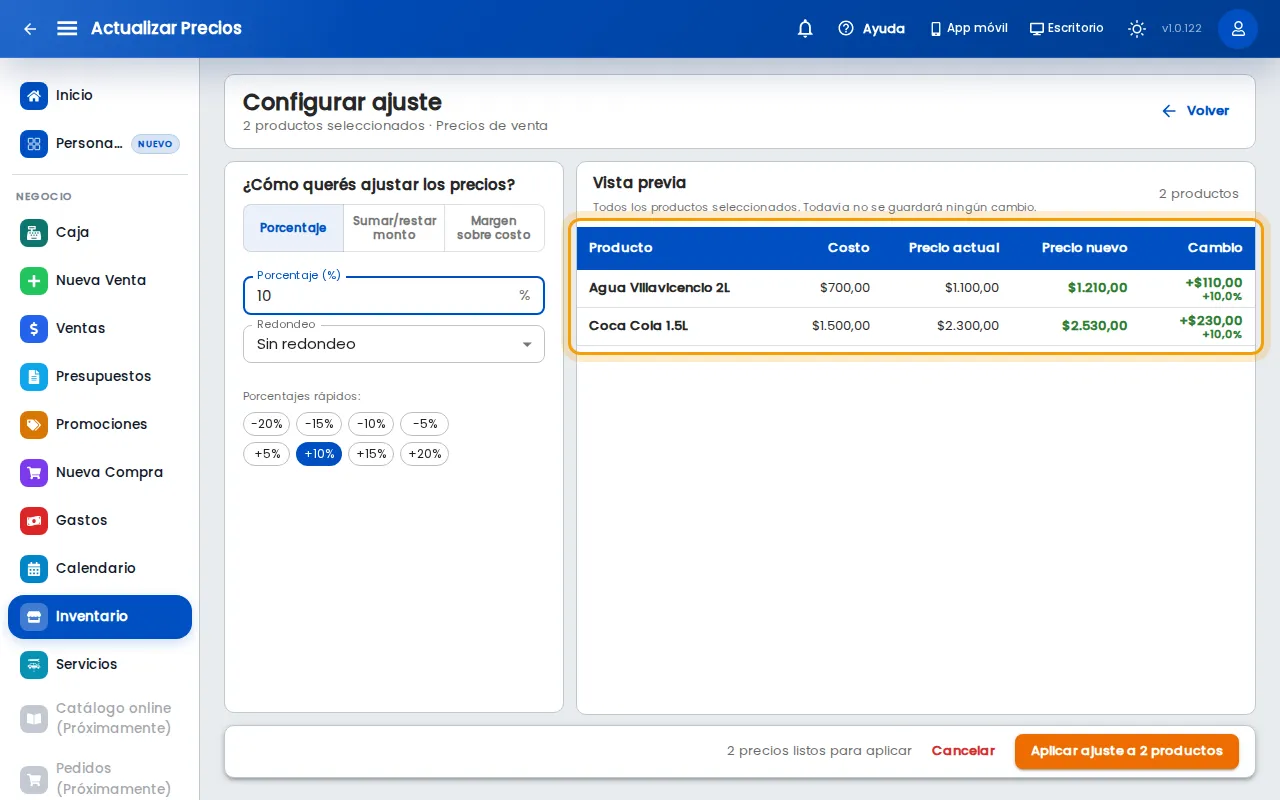Click the $2.530,00 new price cell
This screenshot has width=1280, height=800.
coord(1095,326)
